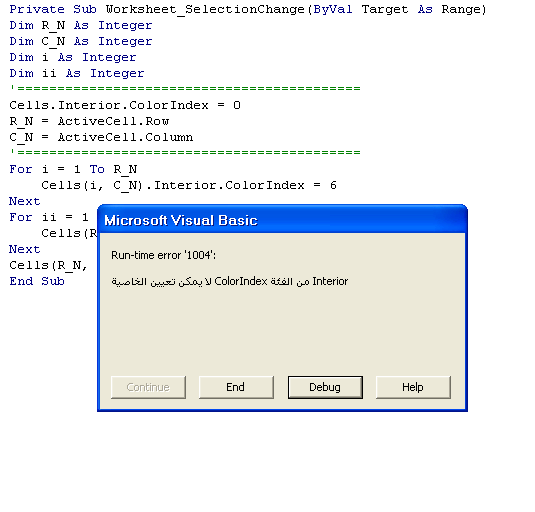This screenshot has width=535, height=512.
Task: Click the For i = 1 To R_N line
Action: pyautogui.click(x=73, y=170)
